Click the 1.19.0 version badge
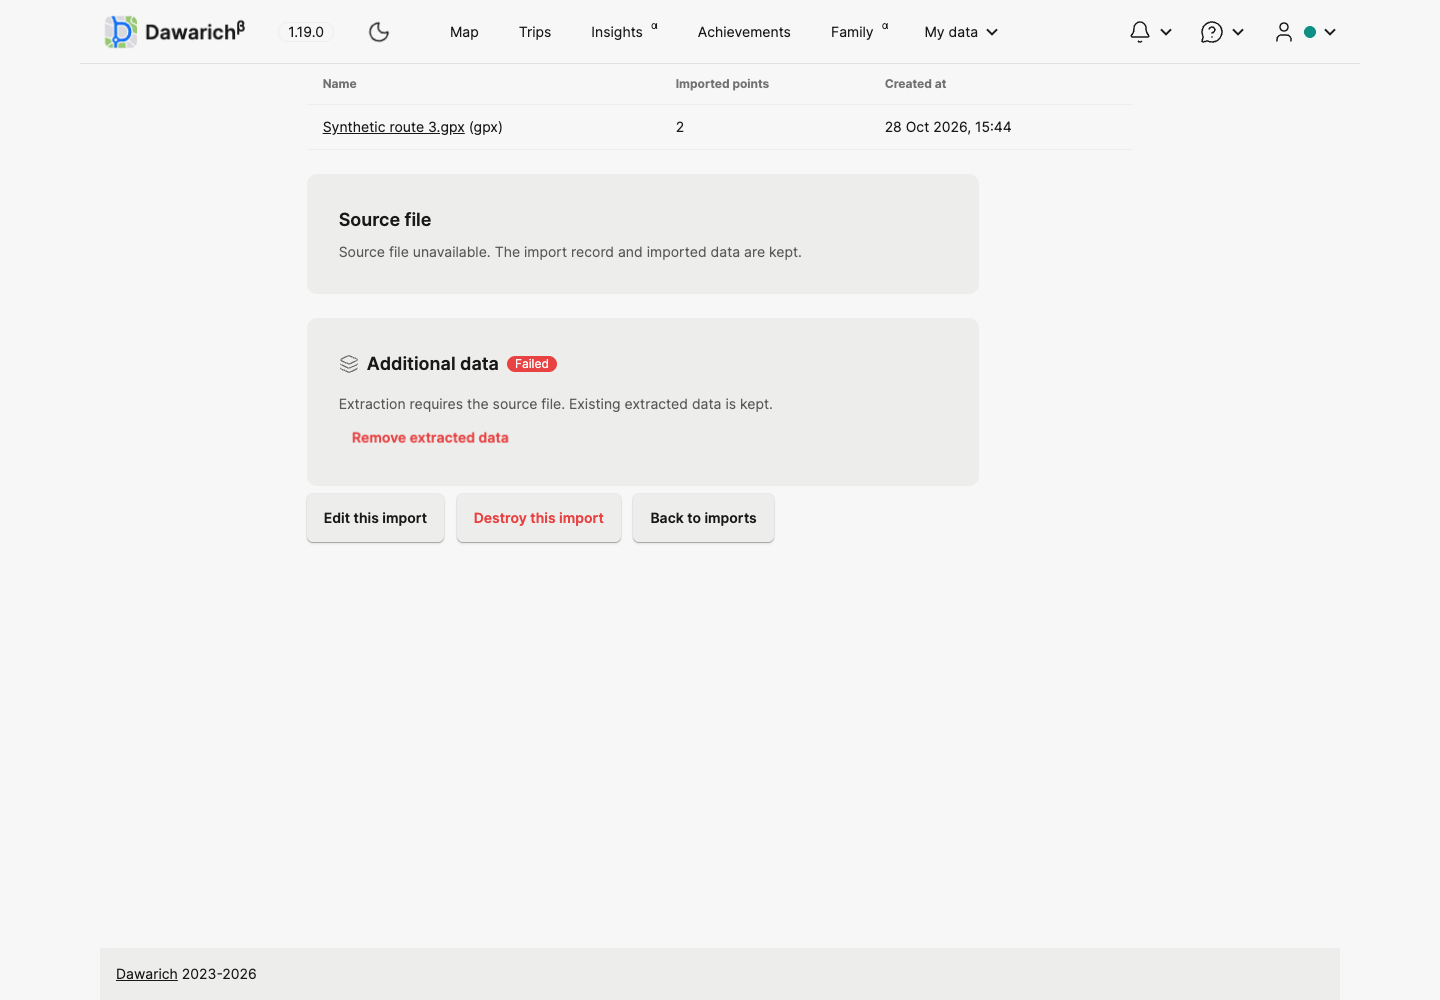Screen dimensions: 1440x1000 point(306,32)
